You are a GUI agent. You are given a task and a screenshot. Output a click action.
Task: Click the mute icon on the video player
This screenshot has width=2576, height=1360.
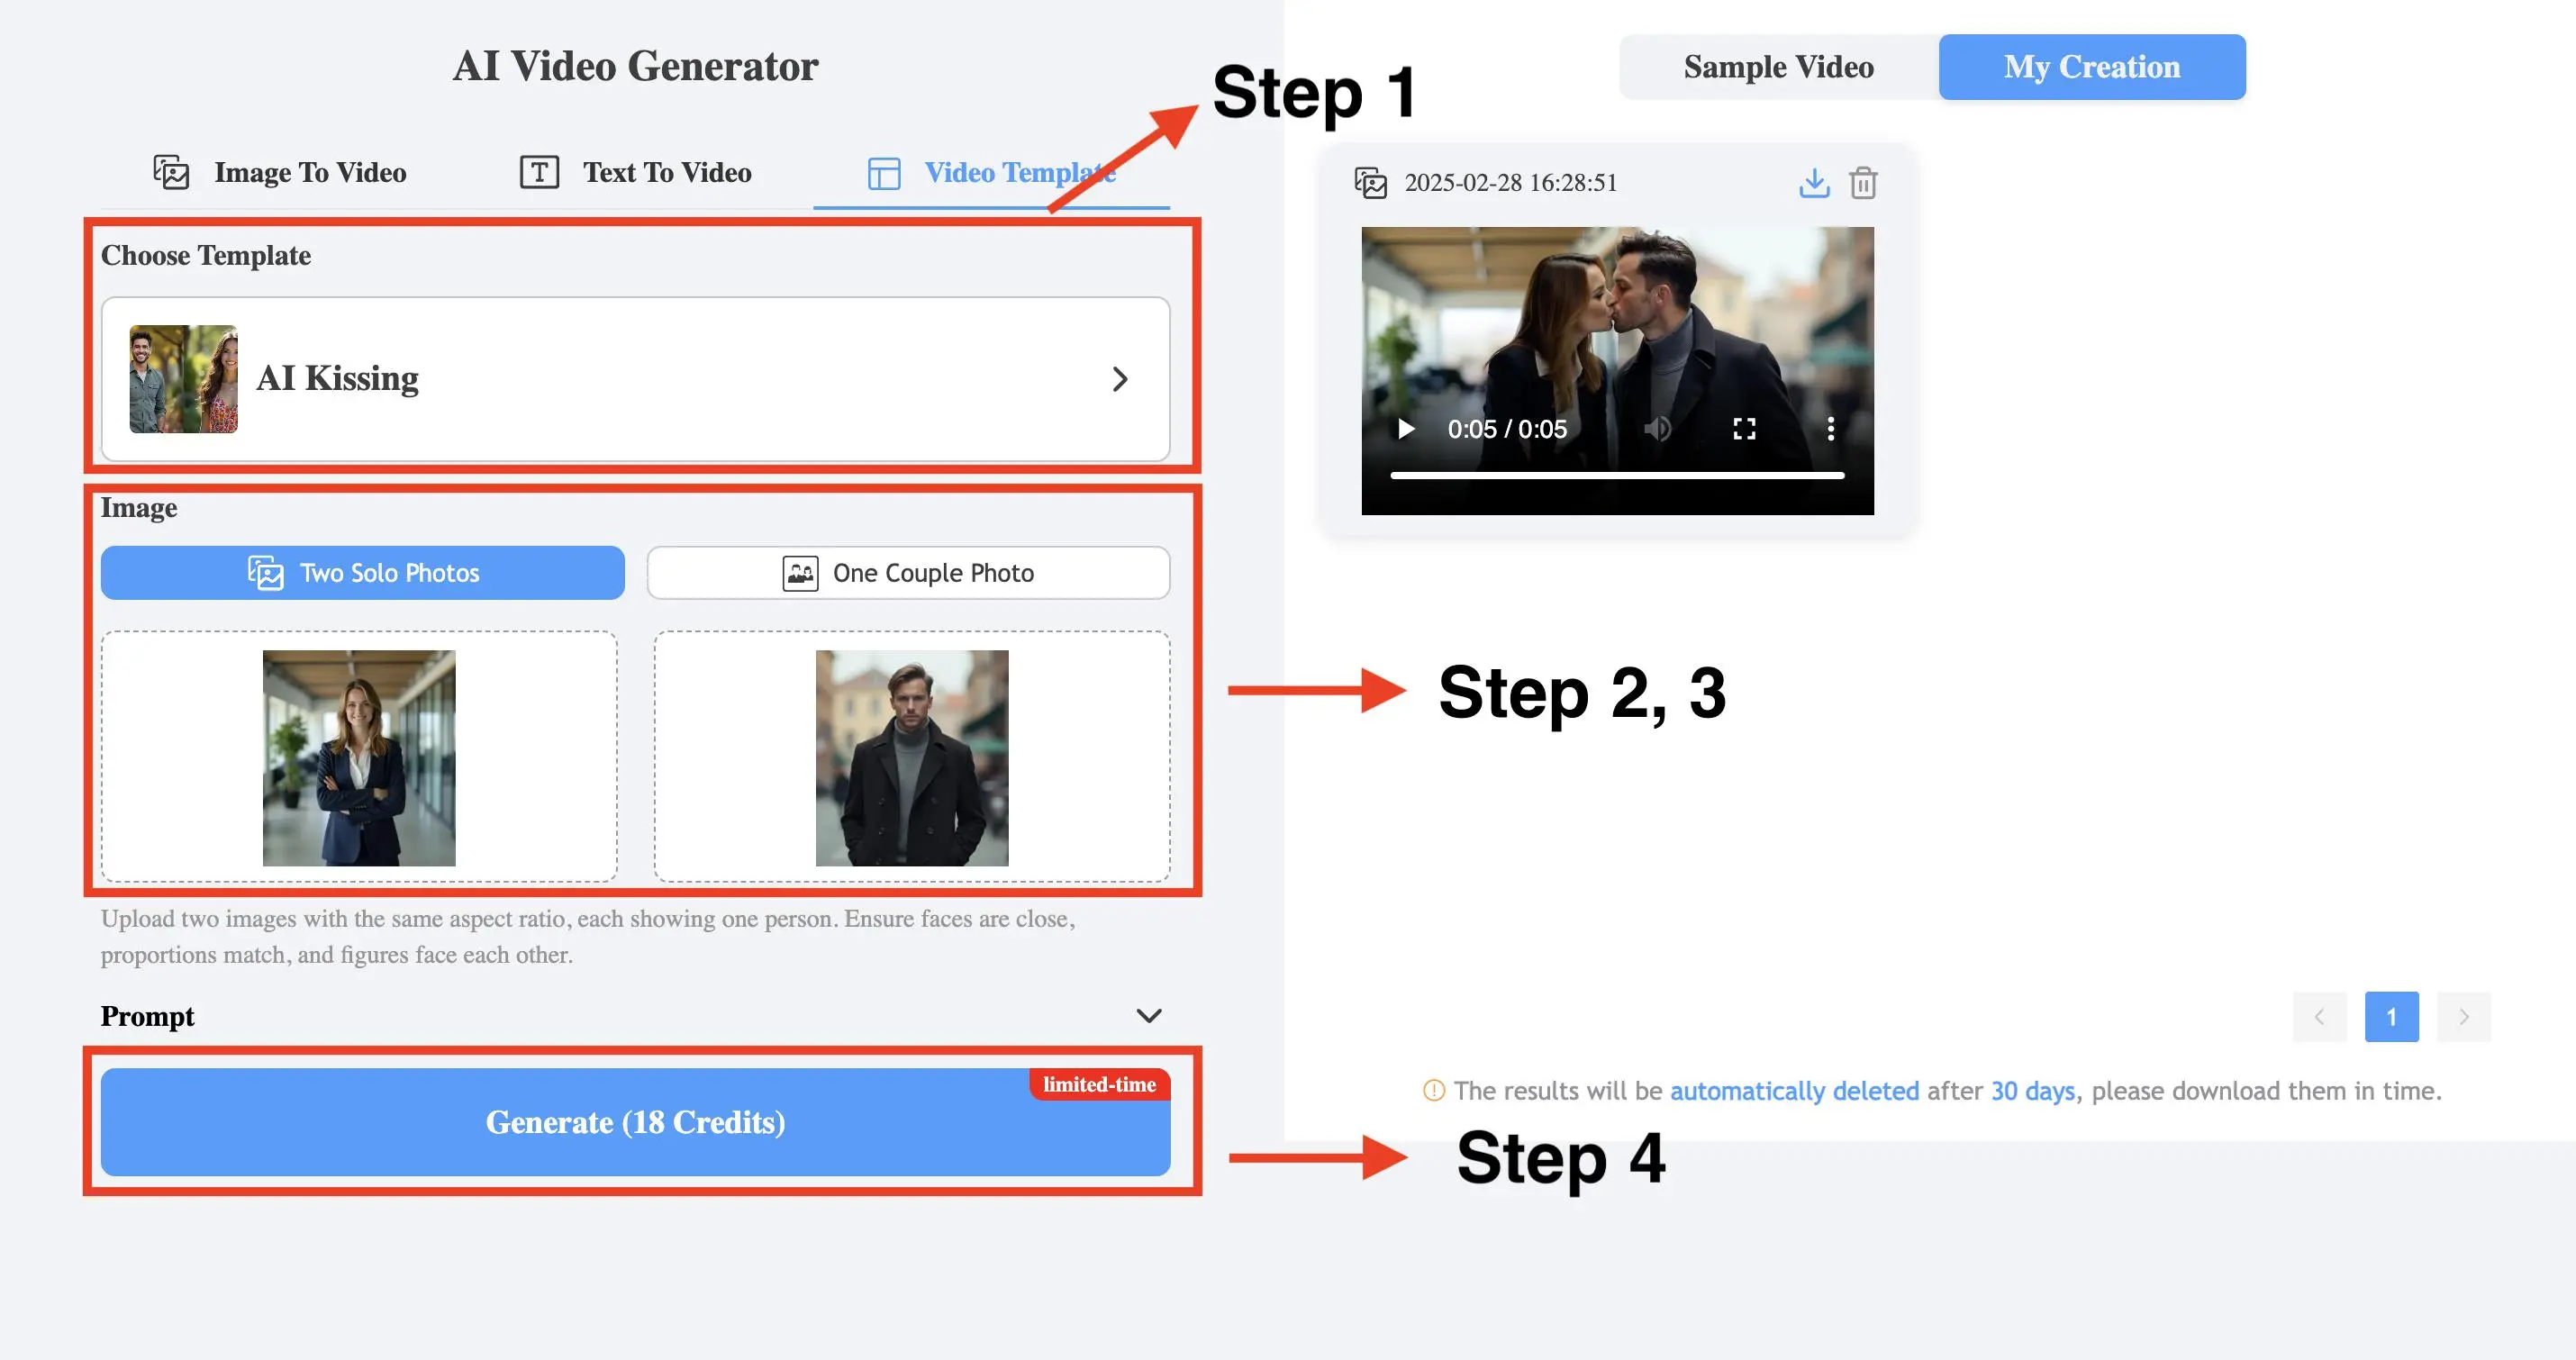pos(1656,430)
